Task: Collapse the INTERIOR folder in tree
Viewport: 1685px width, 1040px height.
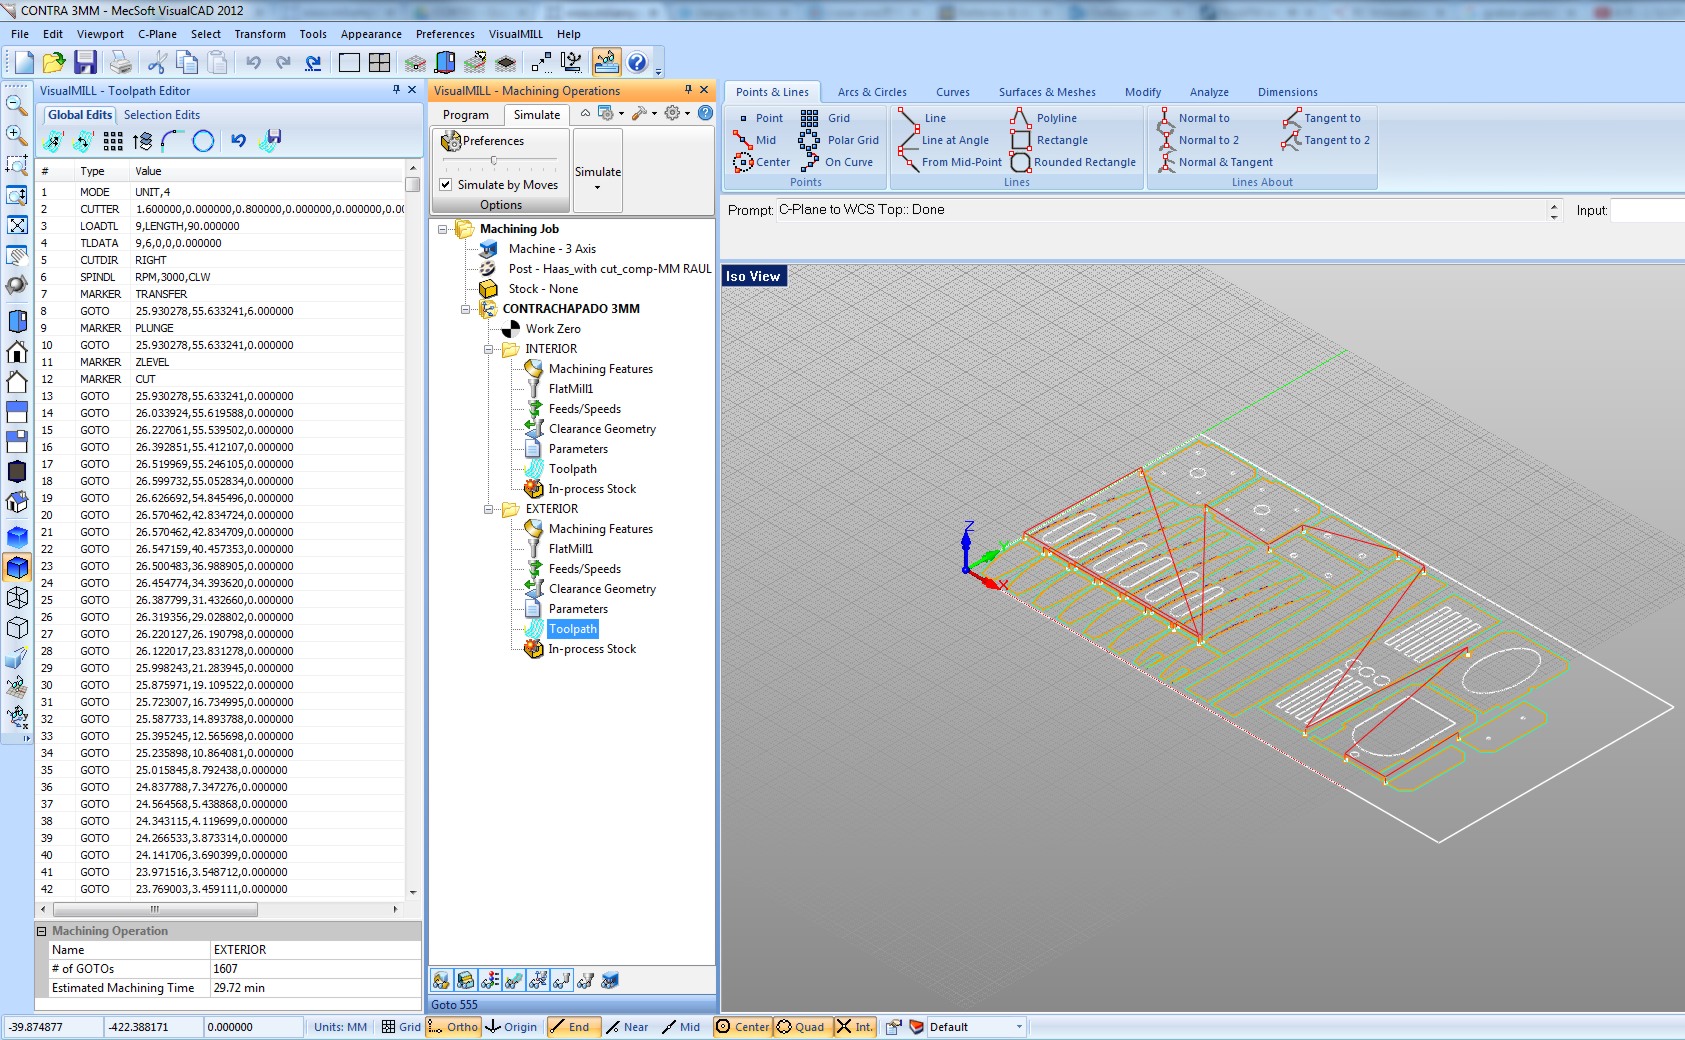Action: (x=489, y=349)
